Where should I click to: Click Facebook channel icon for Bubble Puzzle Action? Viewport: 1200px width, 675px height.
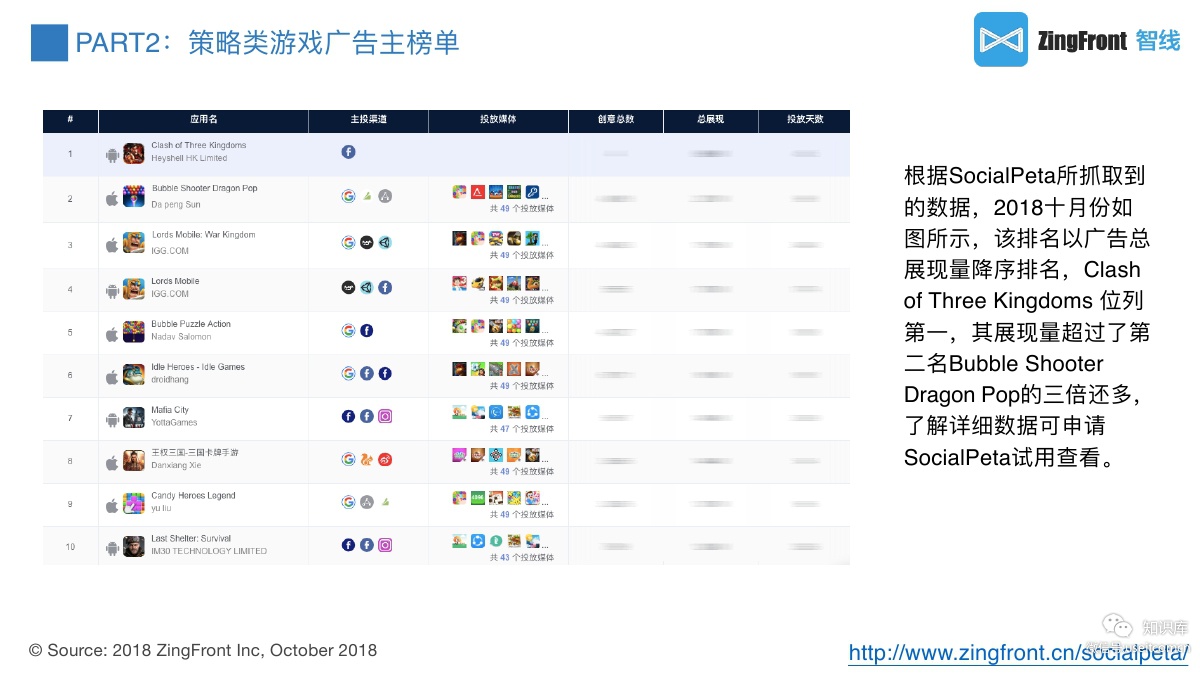367,330
